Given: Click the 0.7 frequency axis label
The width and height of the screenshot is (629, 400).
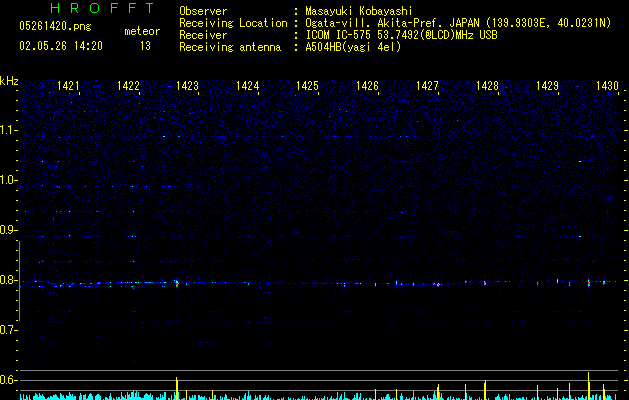Looking at the screenshot, I should click(x=8, y=330).
